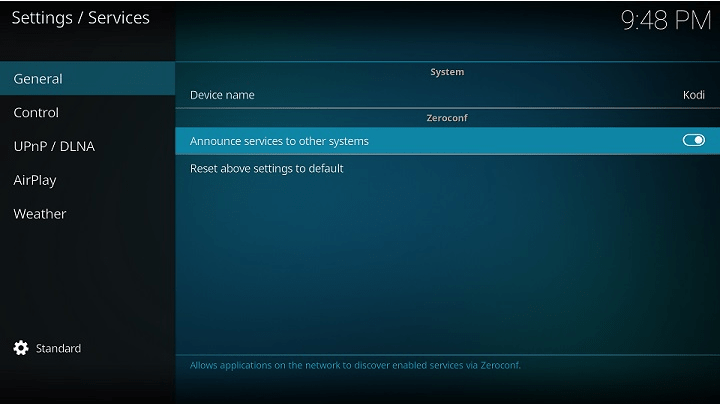Click the Standard settings level gear icon

tap(21, 348)
